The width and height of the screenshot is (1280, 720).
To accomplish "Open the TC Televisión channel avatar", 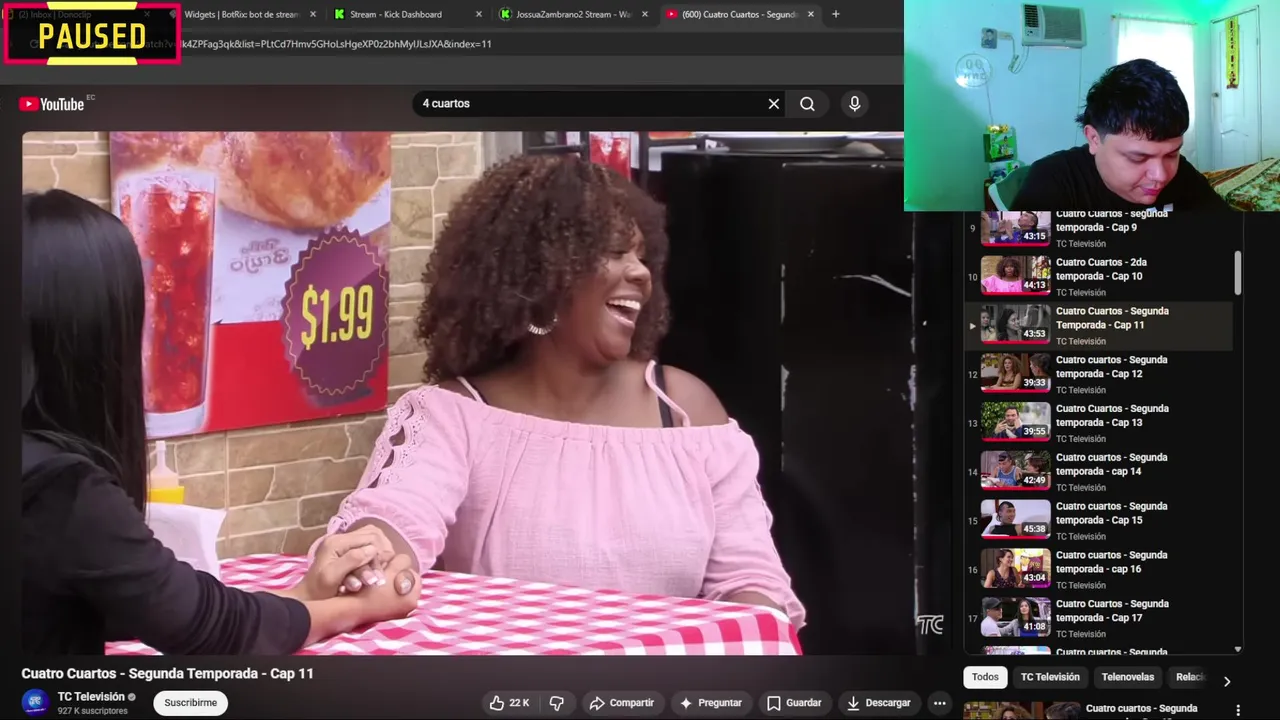I will 35,703.
